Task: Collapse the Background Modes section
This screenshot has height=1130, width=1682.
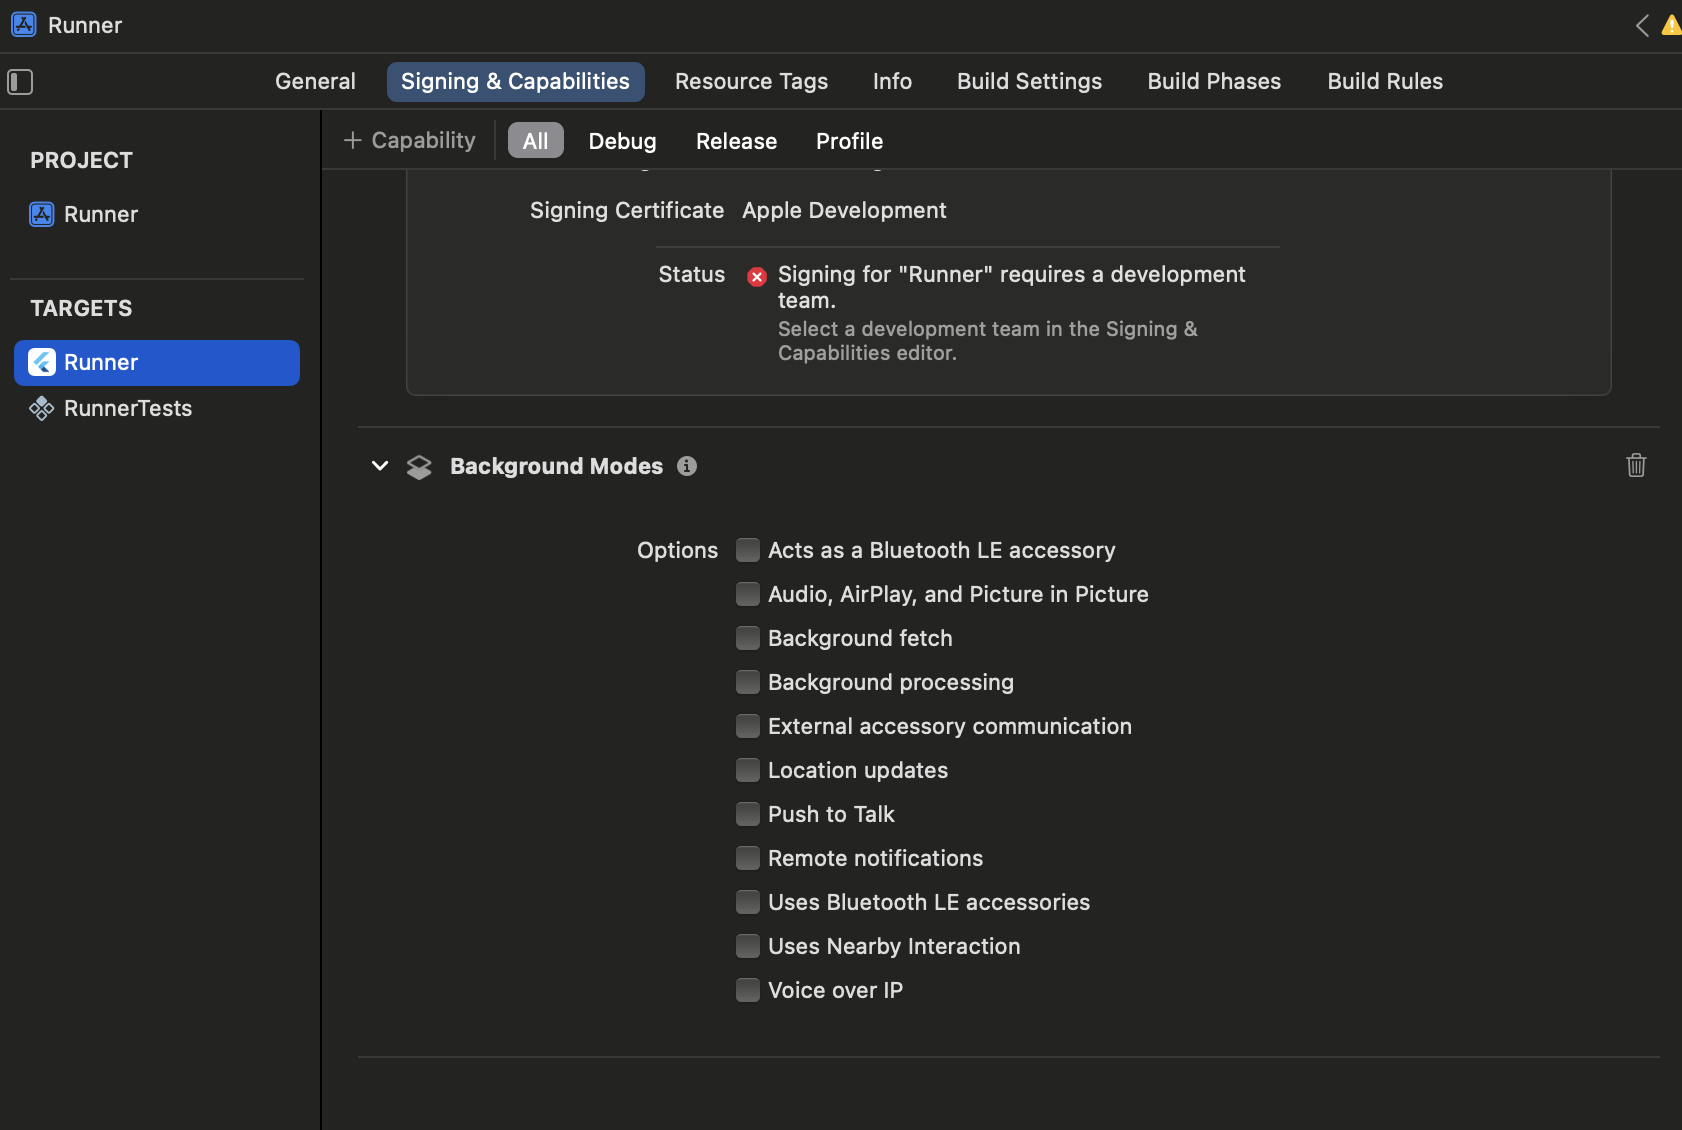Action: pos(380,466)
